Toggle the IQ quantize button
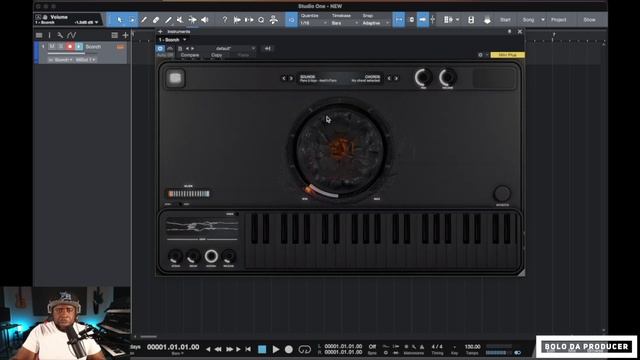This screenshot has height=360, width=640. point(291,20)
